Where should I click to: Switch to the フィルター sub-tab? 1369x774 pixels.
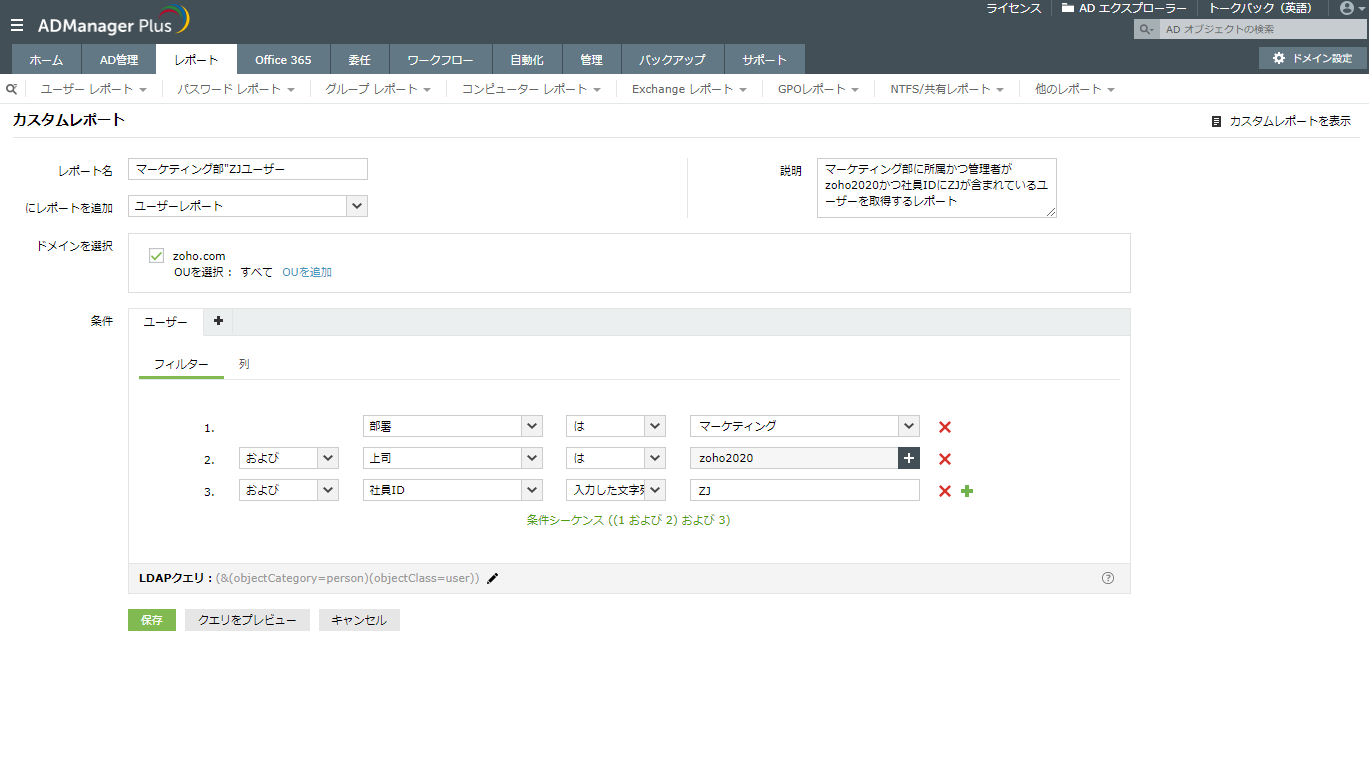click(181, 364)
